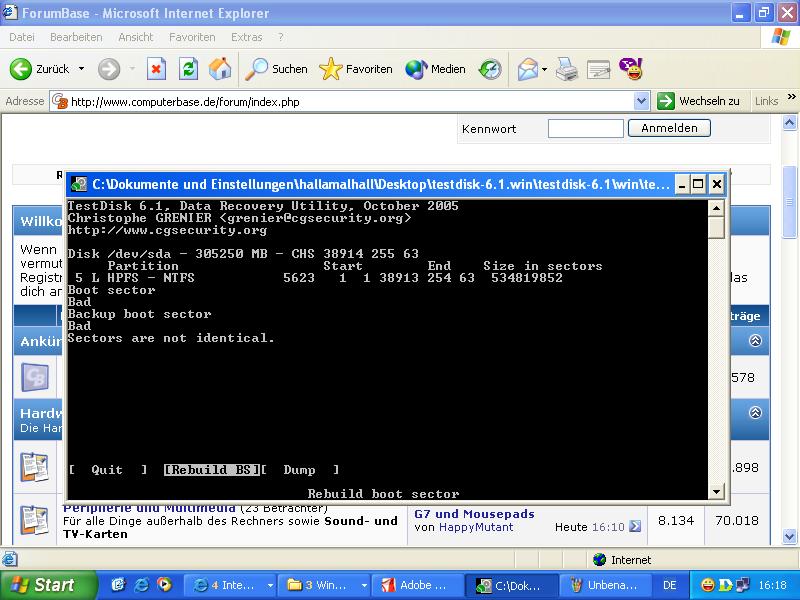Screen dimensions: 800x600
Task: Click TestDisk console scrollbar up arrow
Action: pos(716,208)
